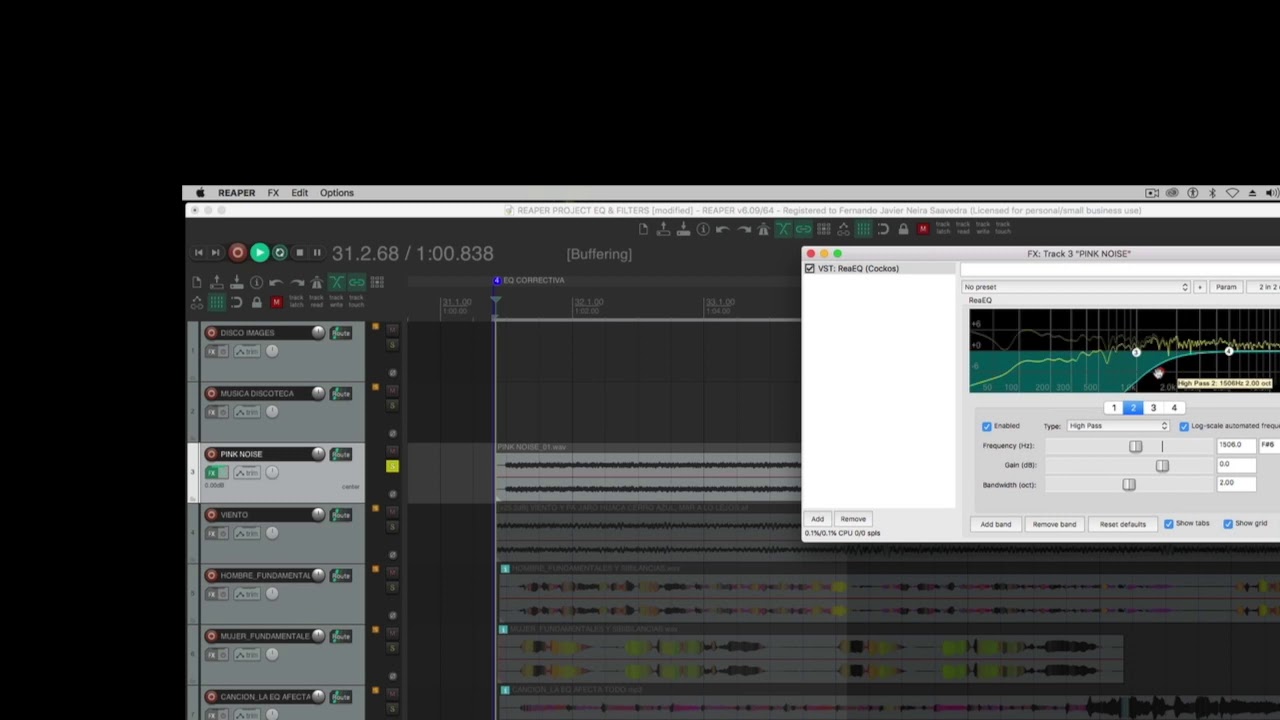Create a new project from left toolbar

[197, 283]
